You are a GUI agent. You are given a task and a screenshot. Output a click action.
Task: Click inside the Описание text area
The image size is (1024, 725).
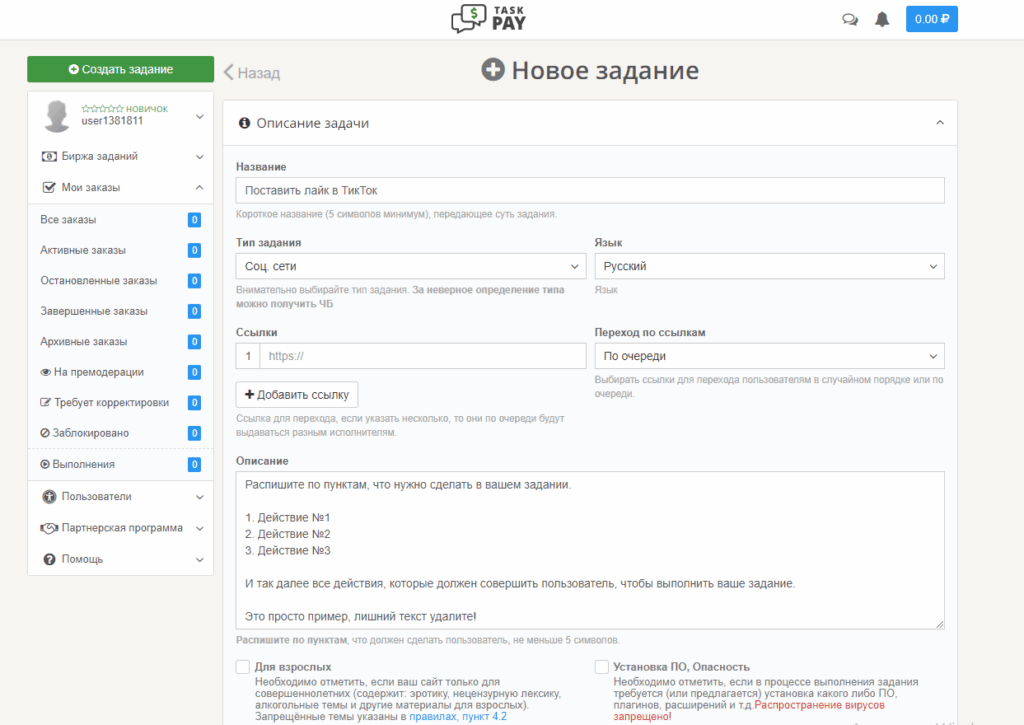point(590,551)
